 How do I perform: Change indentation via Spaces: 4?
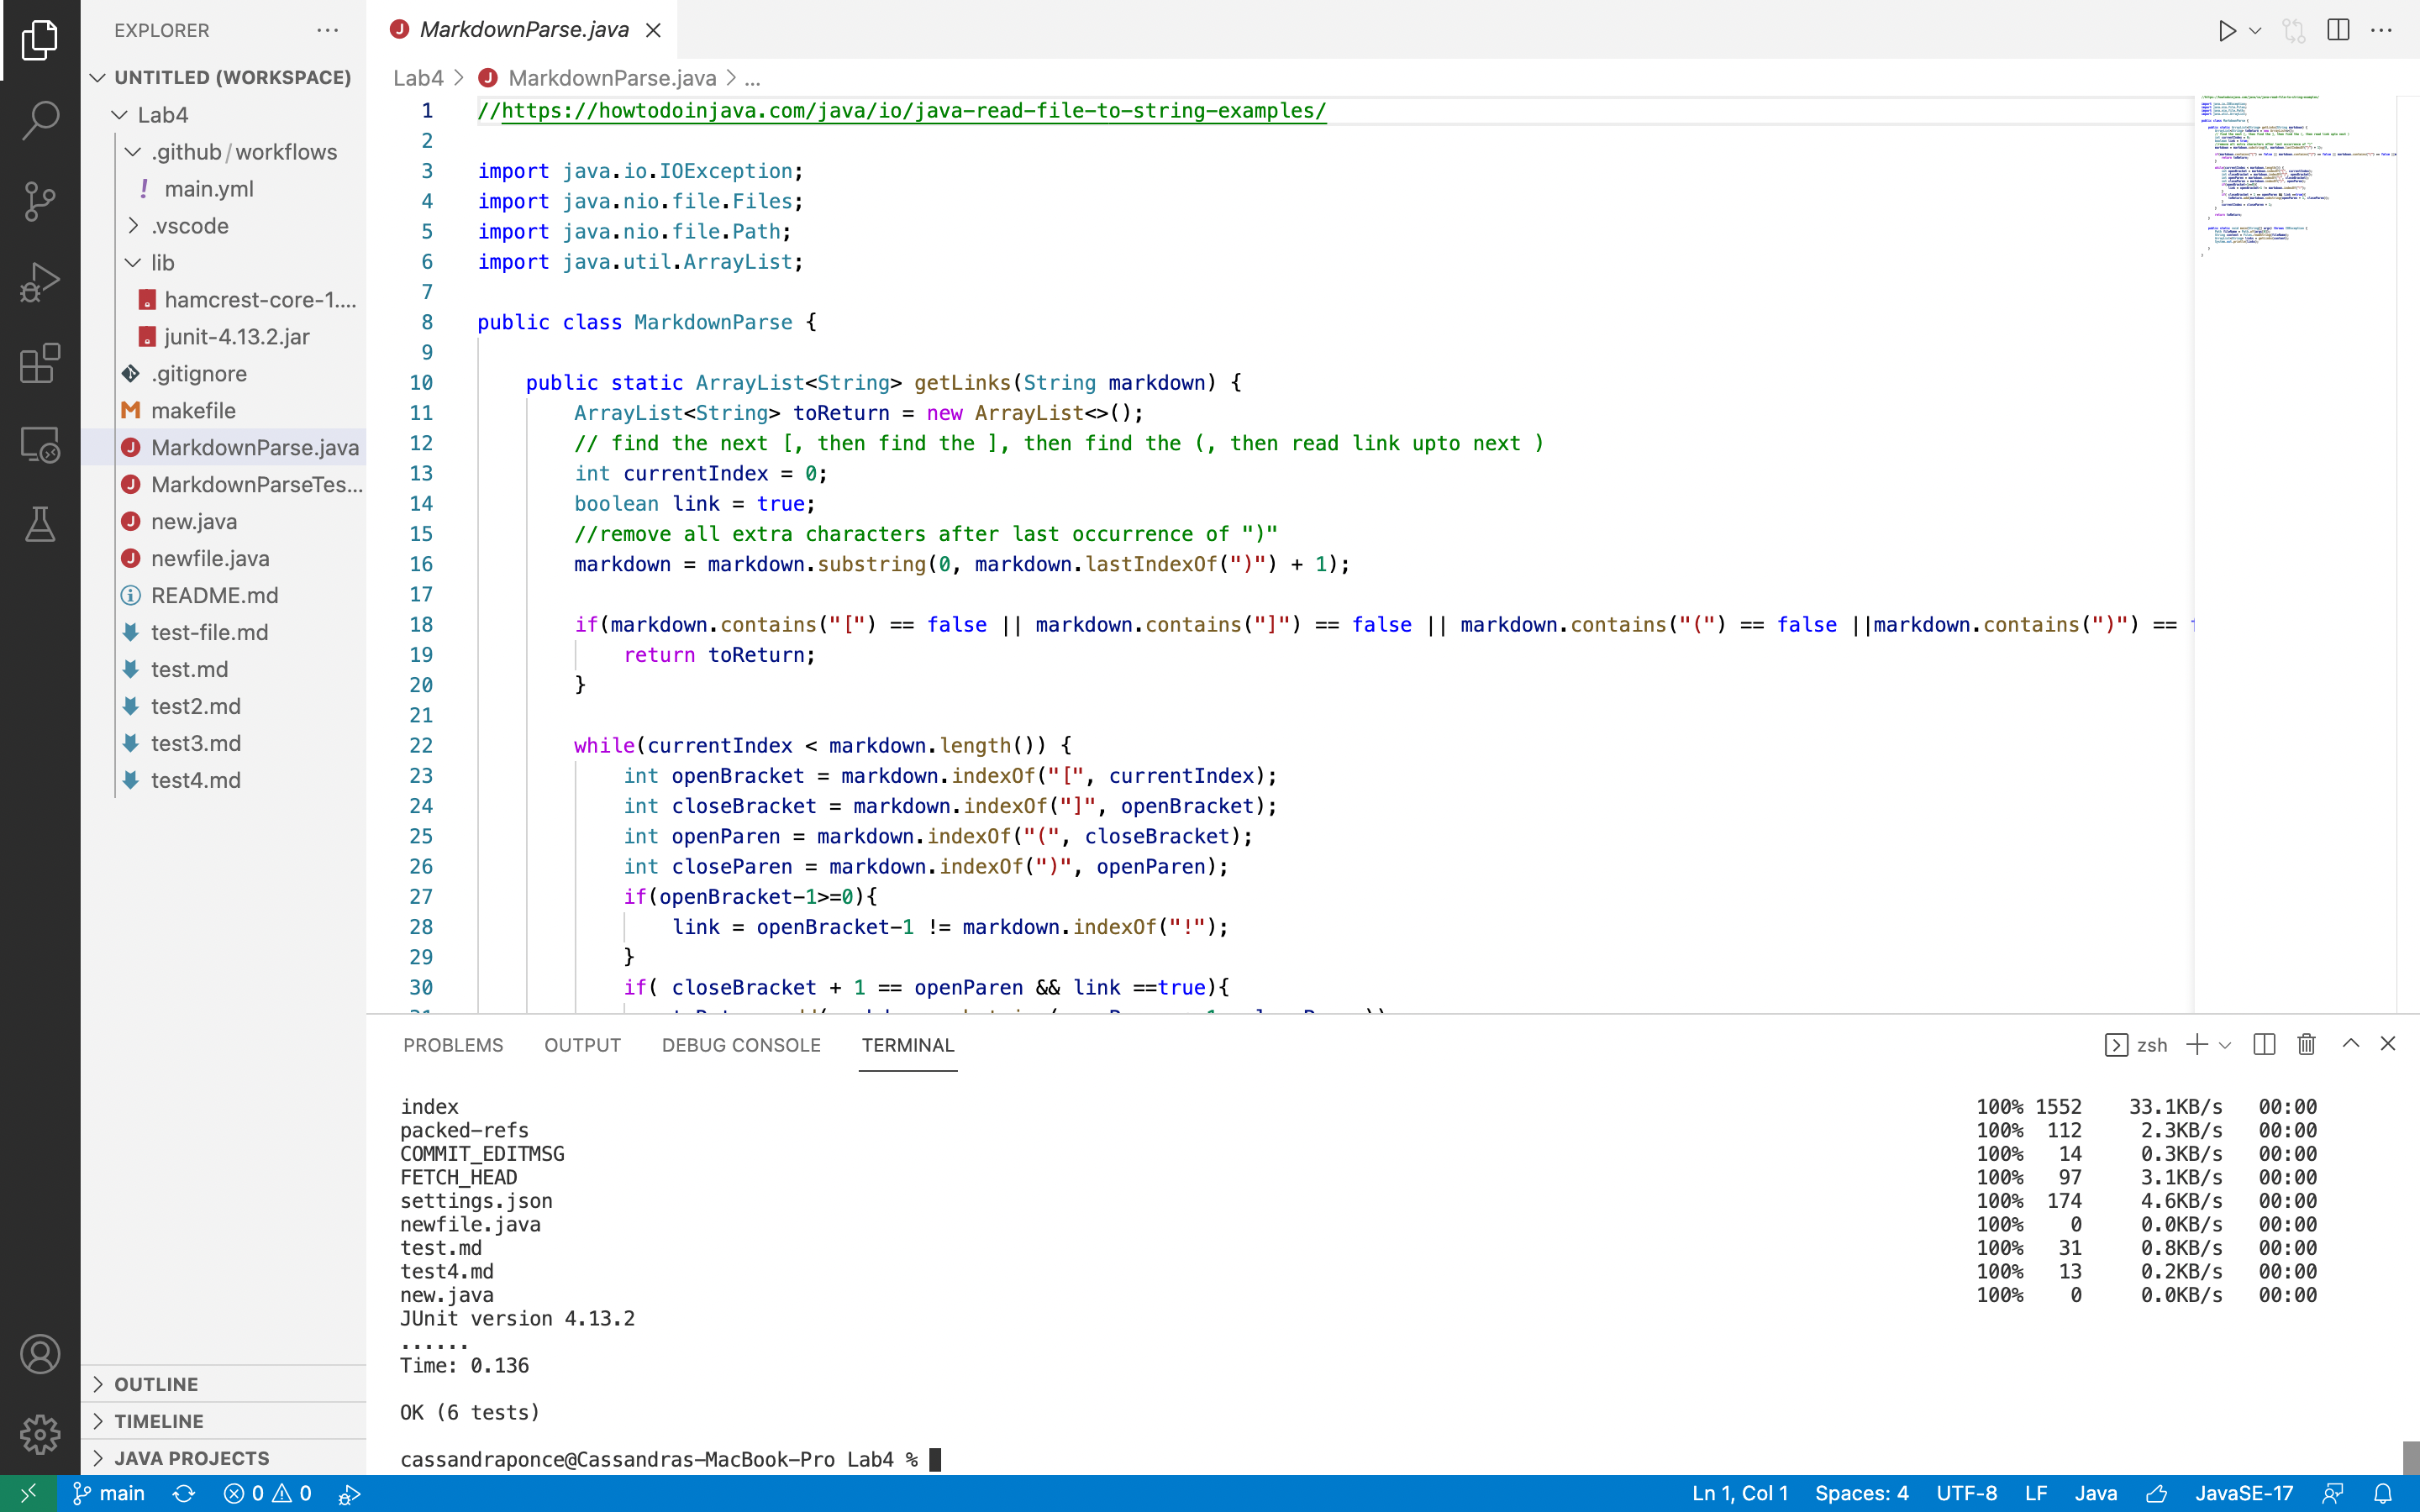click(x=1862, y=1493)
